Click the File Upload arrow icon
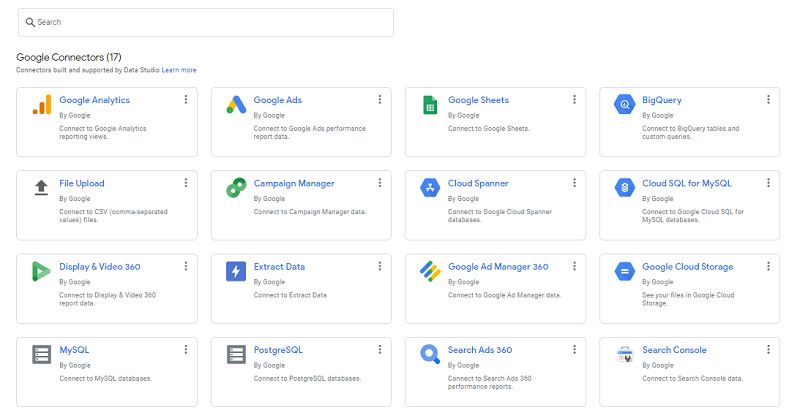 click(41, 188)
